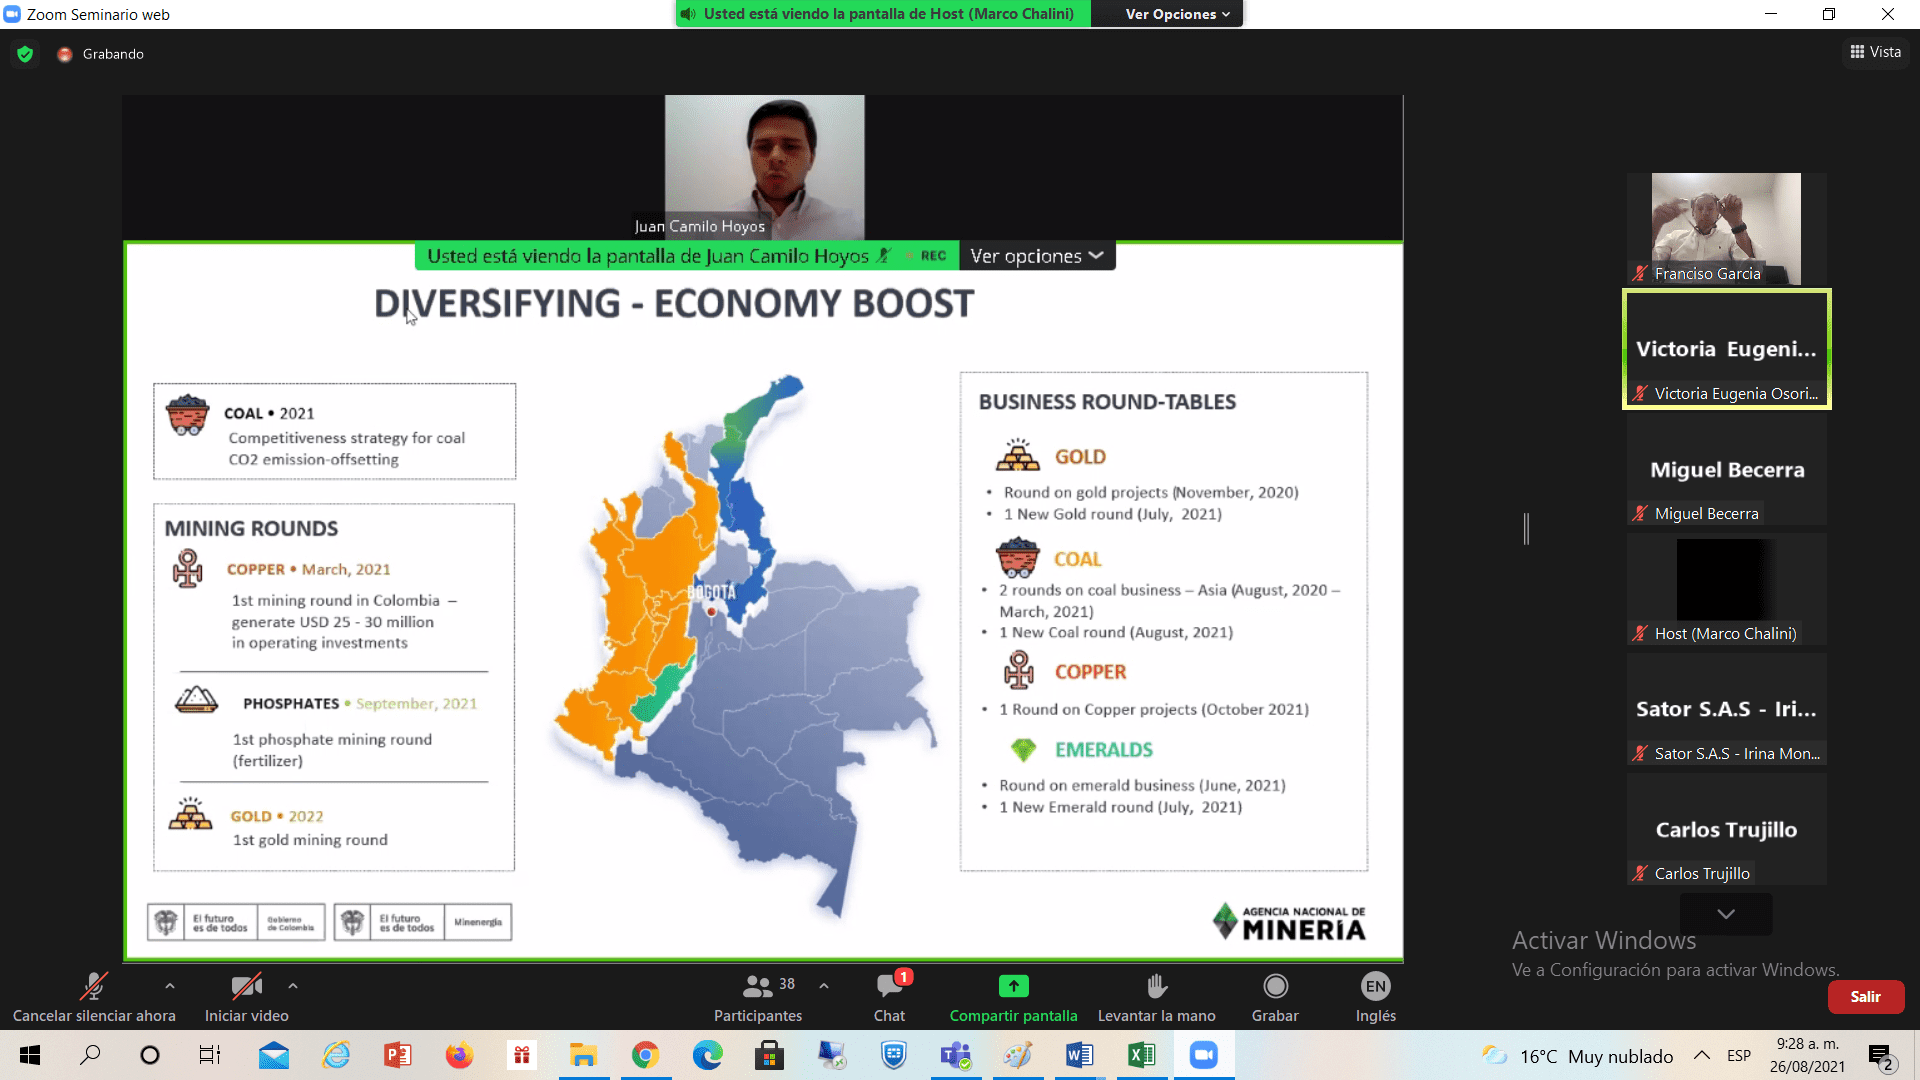Screen dimensions: 1920x1080
Task: Open Task View on the taskbar
Action: point(210,1055)
